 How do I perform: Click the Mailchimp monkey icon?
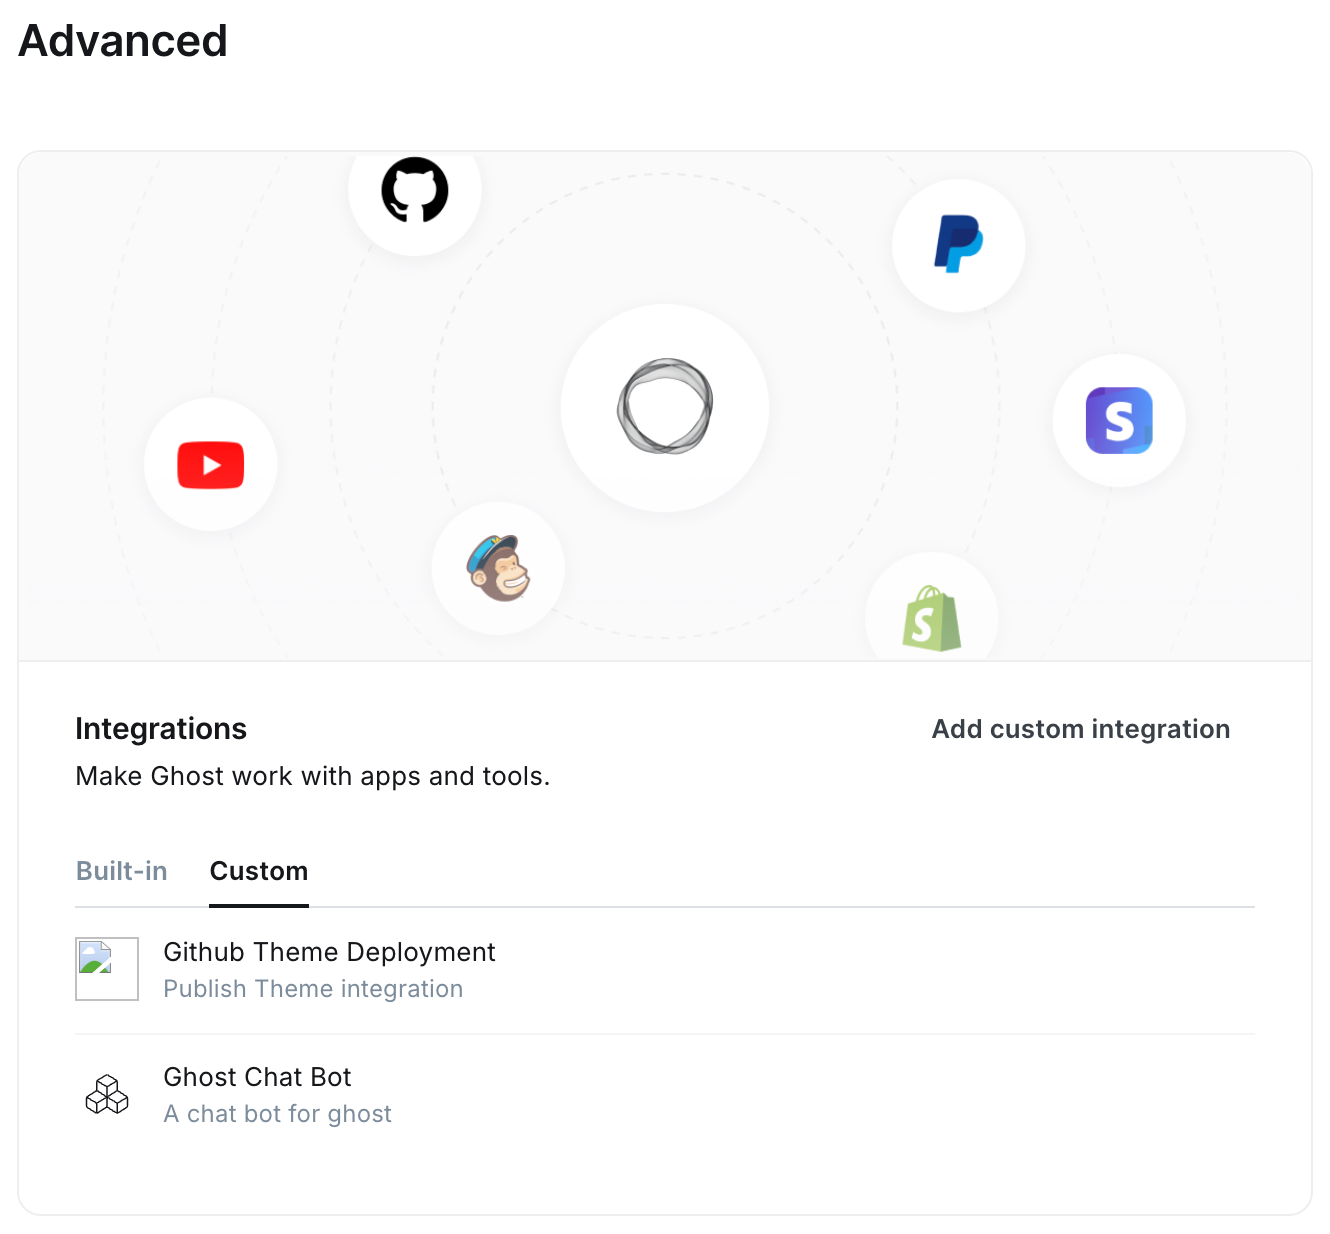point(498,568)
